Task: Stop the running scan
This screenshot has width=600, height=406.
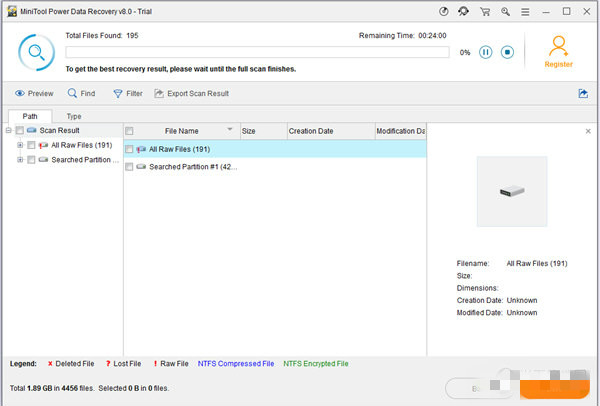Action: (x=507, y=52)
